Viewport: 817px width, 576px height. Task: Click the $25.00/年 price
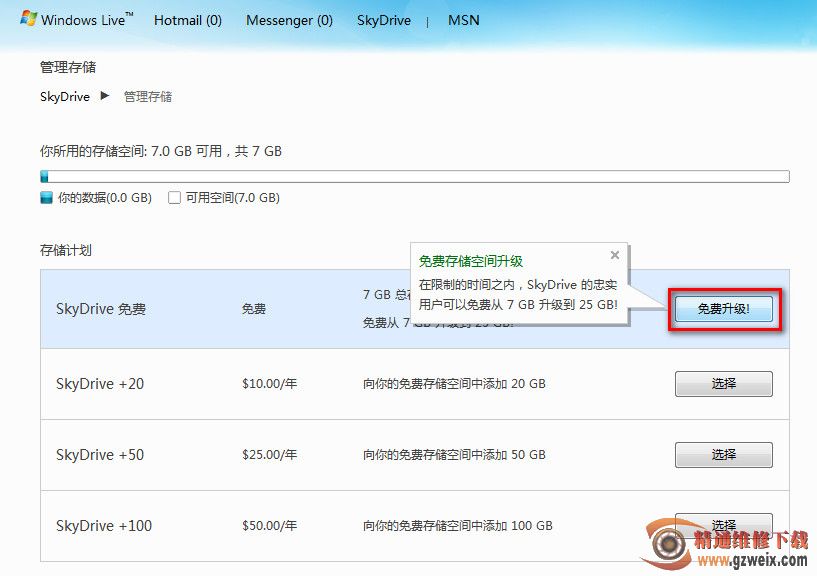click(269, 455)
